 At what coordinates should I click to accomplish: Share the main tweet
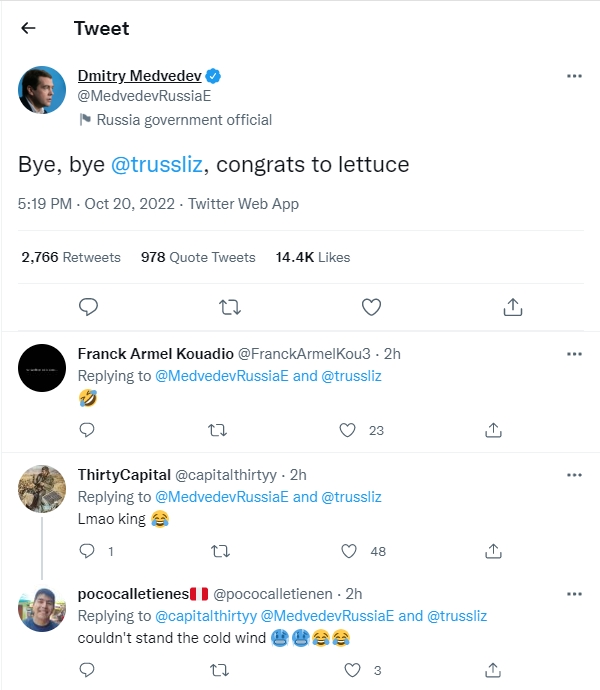click(x=512, y=306)
